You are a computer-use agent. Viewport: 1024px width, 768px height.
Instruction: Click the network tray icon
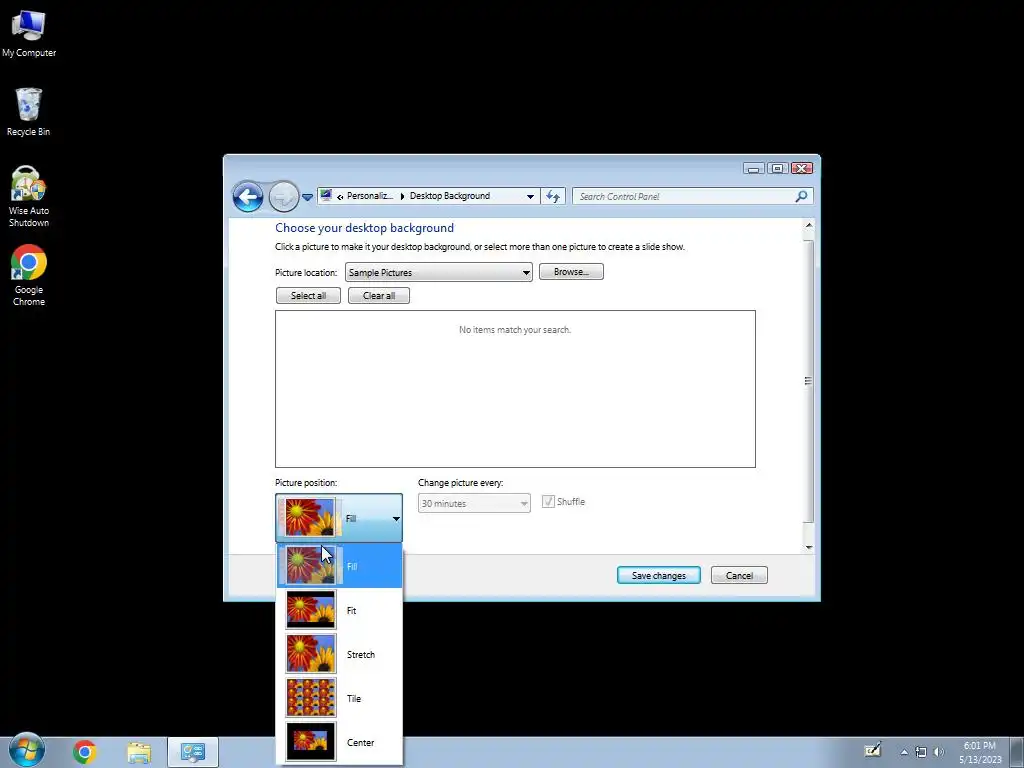tap(921, 752)
